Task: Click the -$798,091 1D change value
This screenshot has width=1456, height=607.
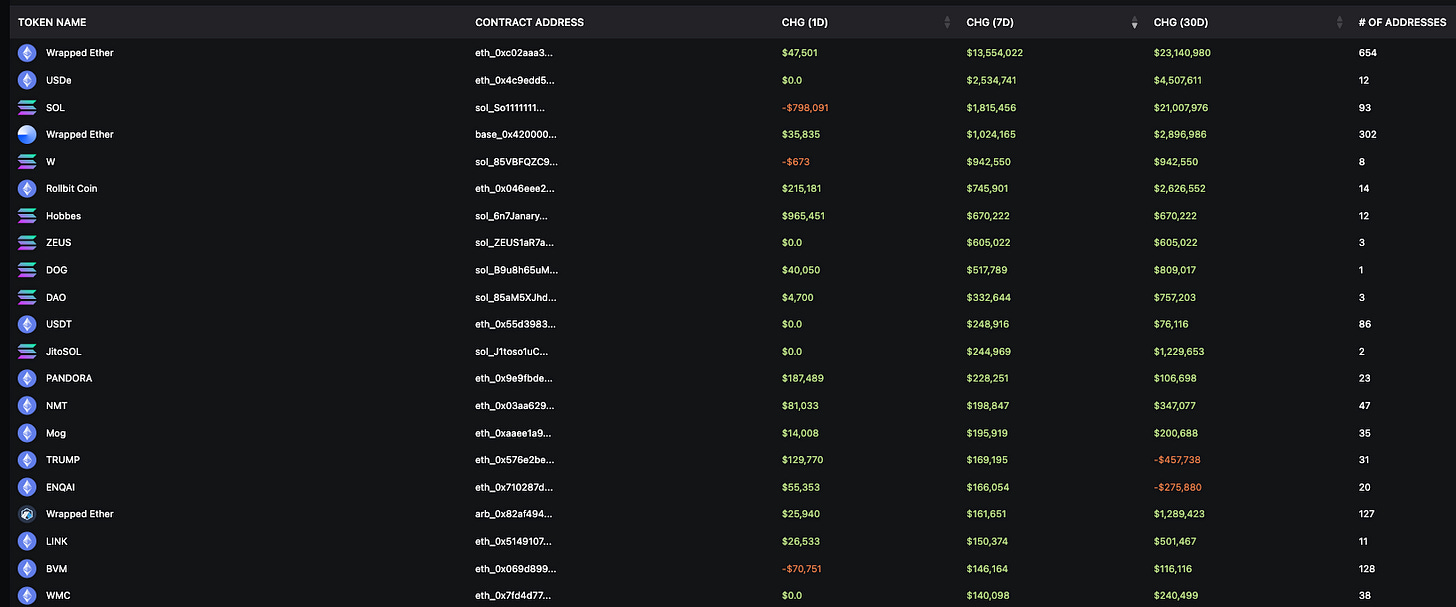Action: 805,107
